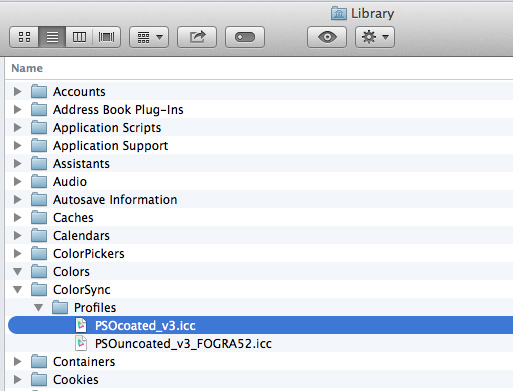Viewport: 513px width, 391px height.
Task: Click the Library folder title icon
Action: (x=339, y=14)
